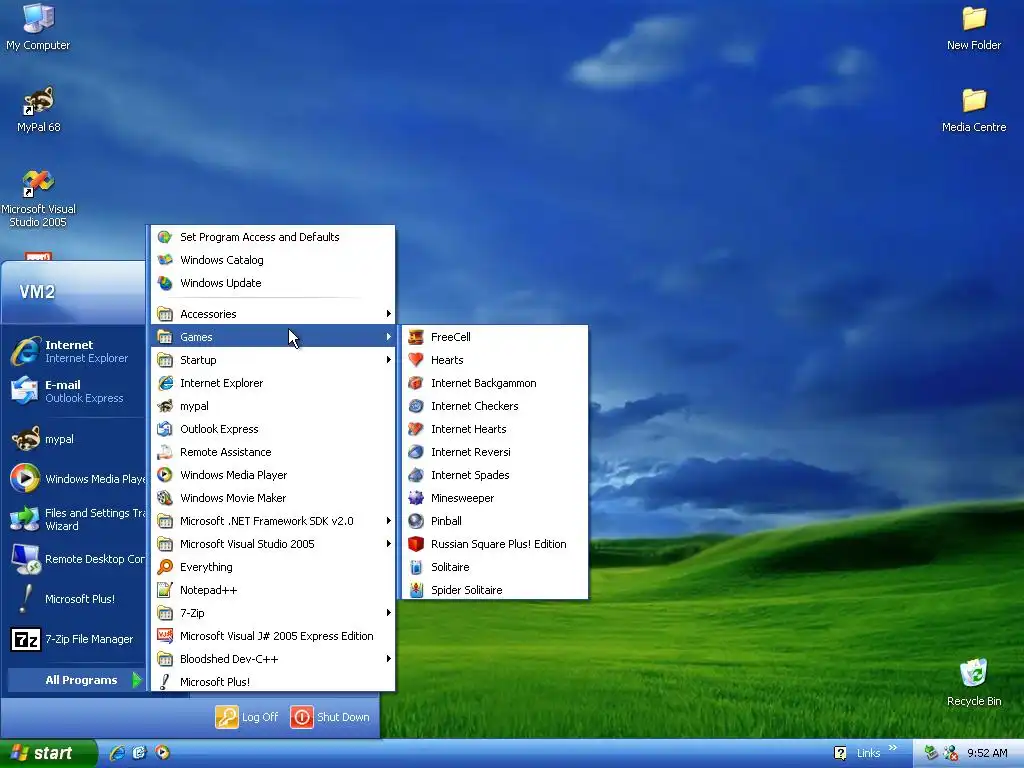Expand Microsoft .NET Framework SDK v2.0 submenu
Viewport: 1024px width, 768px height.
tap(273, 521)
